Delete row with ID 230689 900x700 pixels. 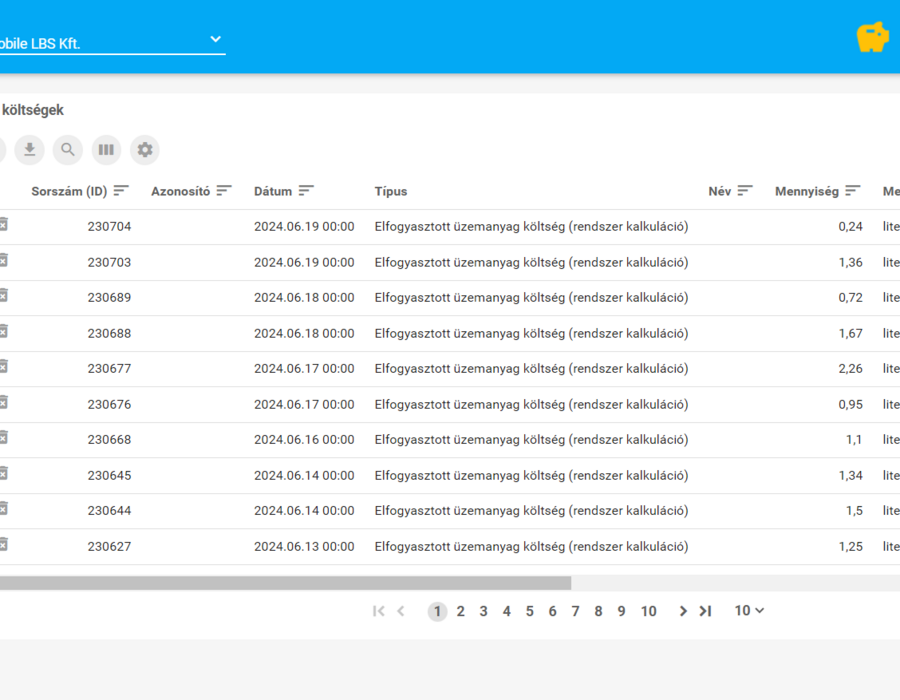click(x=3, y=295)
